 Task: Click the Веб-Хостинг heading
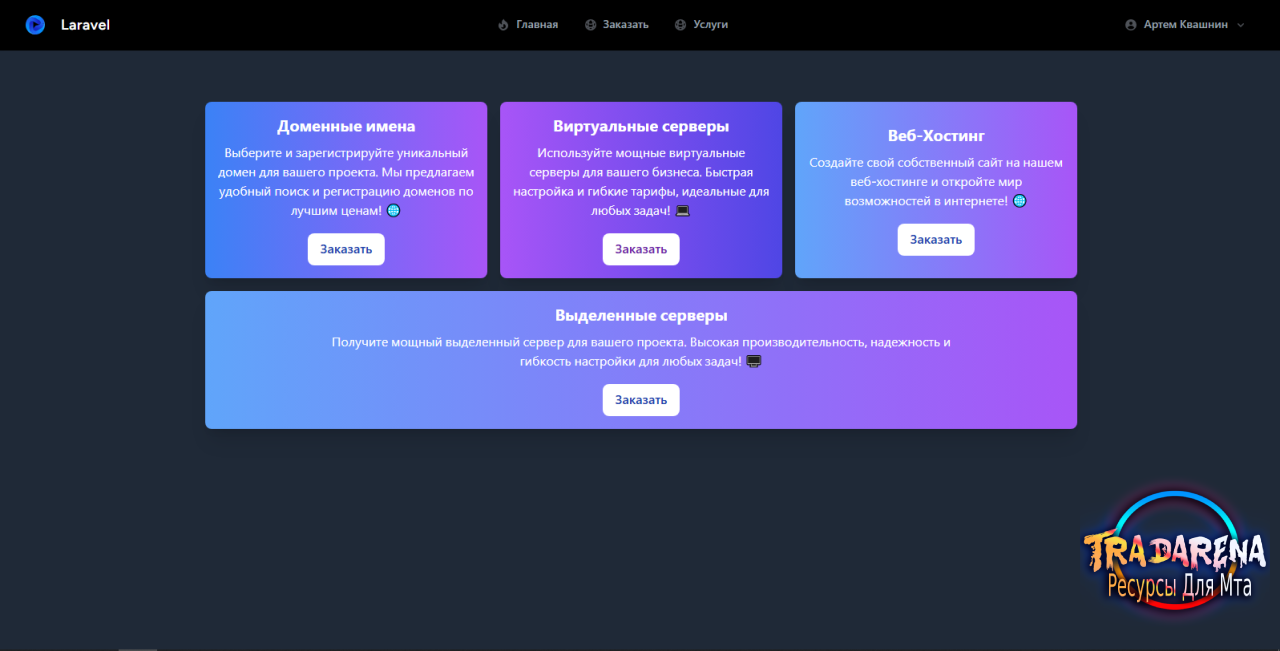[x=936, y=136]
